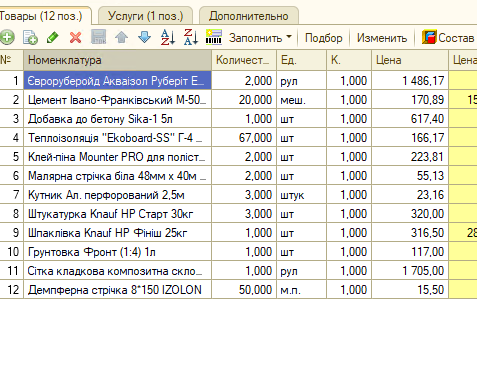
Task: Click price 117,00 for Грунтовка Фронт
Action: pyautogui.click(x=410, y=251)
